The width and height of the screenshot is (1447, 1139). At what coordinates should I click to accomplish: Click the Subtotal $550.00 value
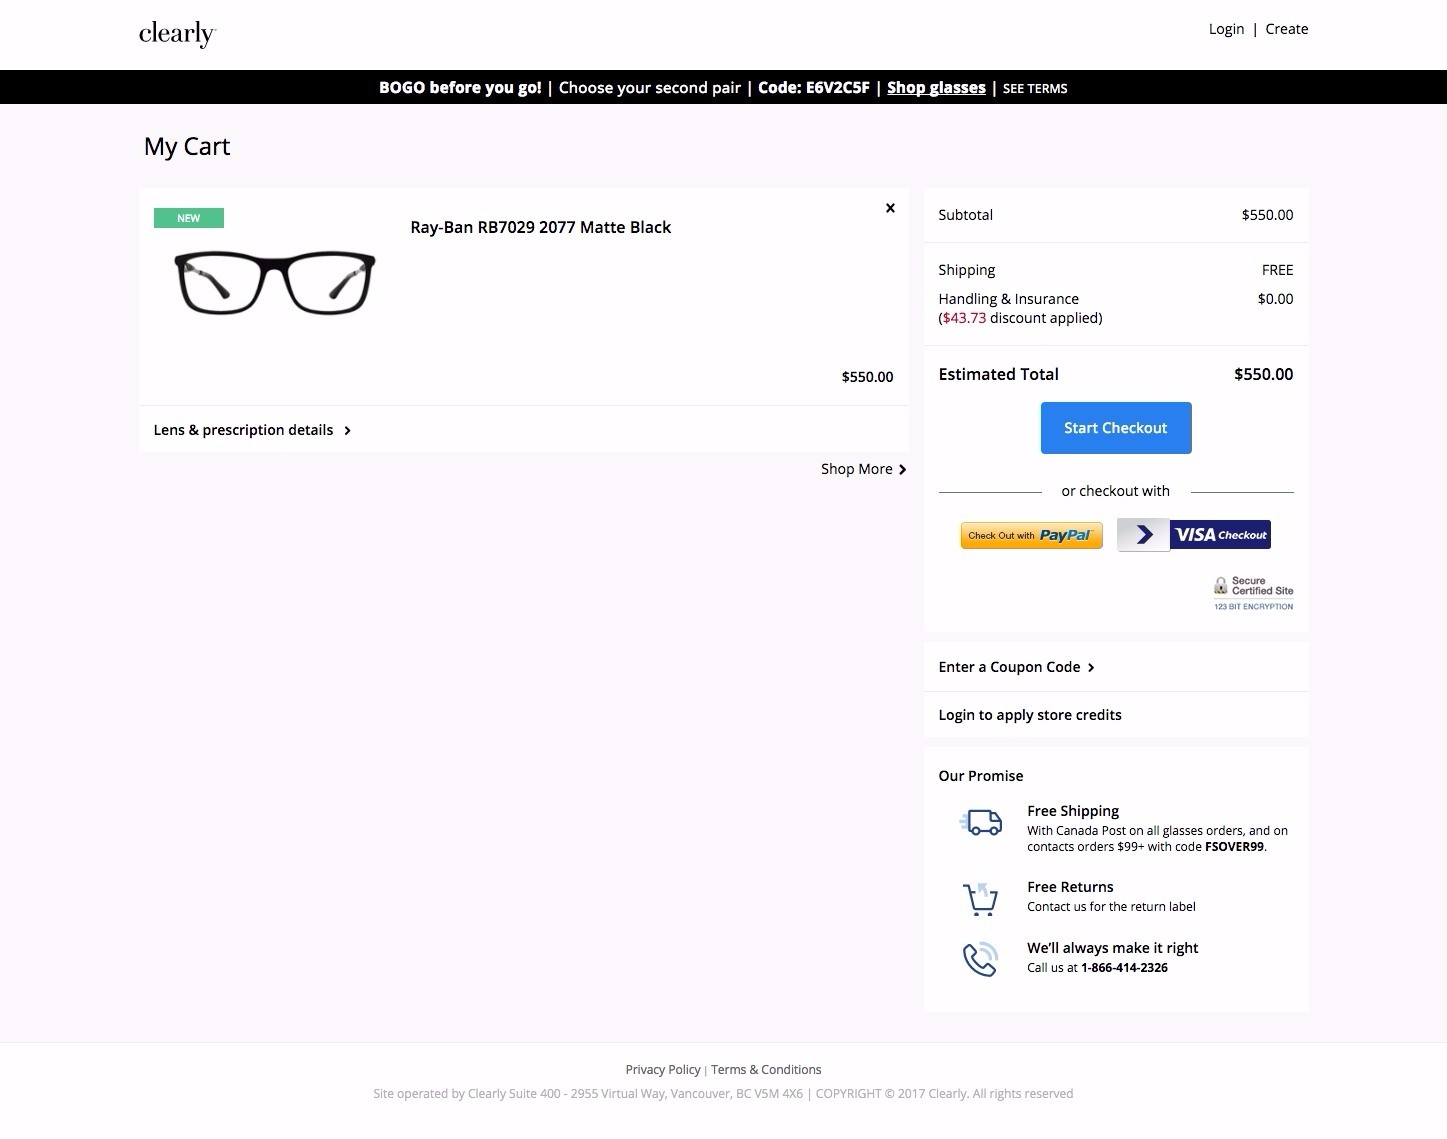[1267, 215]
